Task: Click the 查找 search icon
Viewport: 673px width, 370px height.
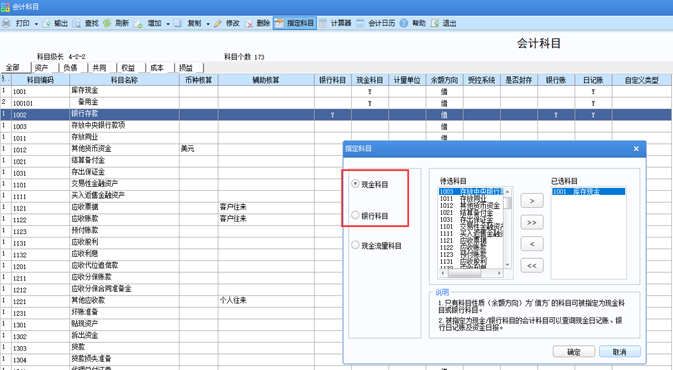Action: pos(77,23)
